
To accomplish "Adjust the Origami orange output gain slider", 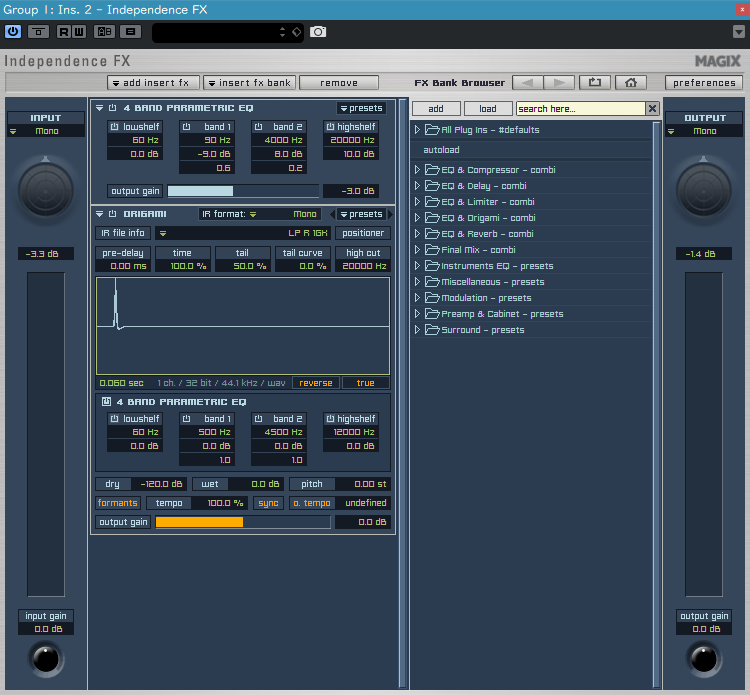I will pos(243,522).
